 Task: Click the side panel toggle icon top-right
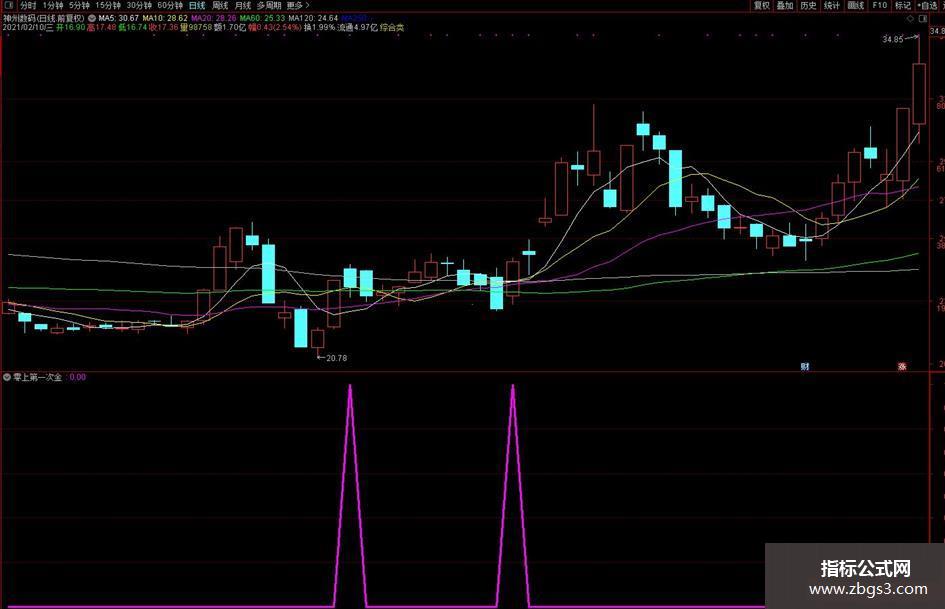[922, 19]
